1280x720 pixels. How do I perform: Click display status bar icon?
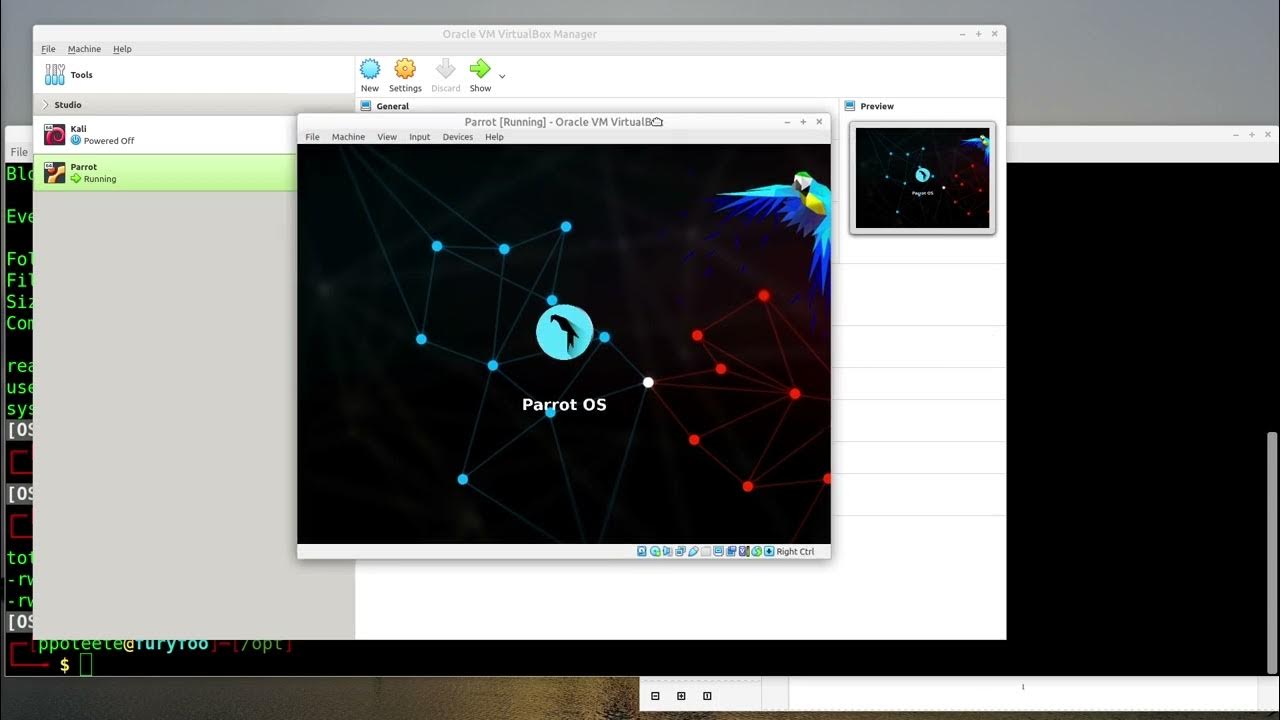(718, 551)
